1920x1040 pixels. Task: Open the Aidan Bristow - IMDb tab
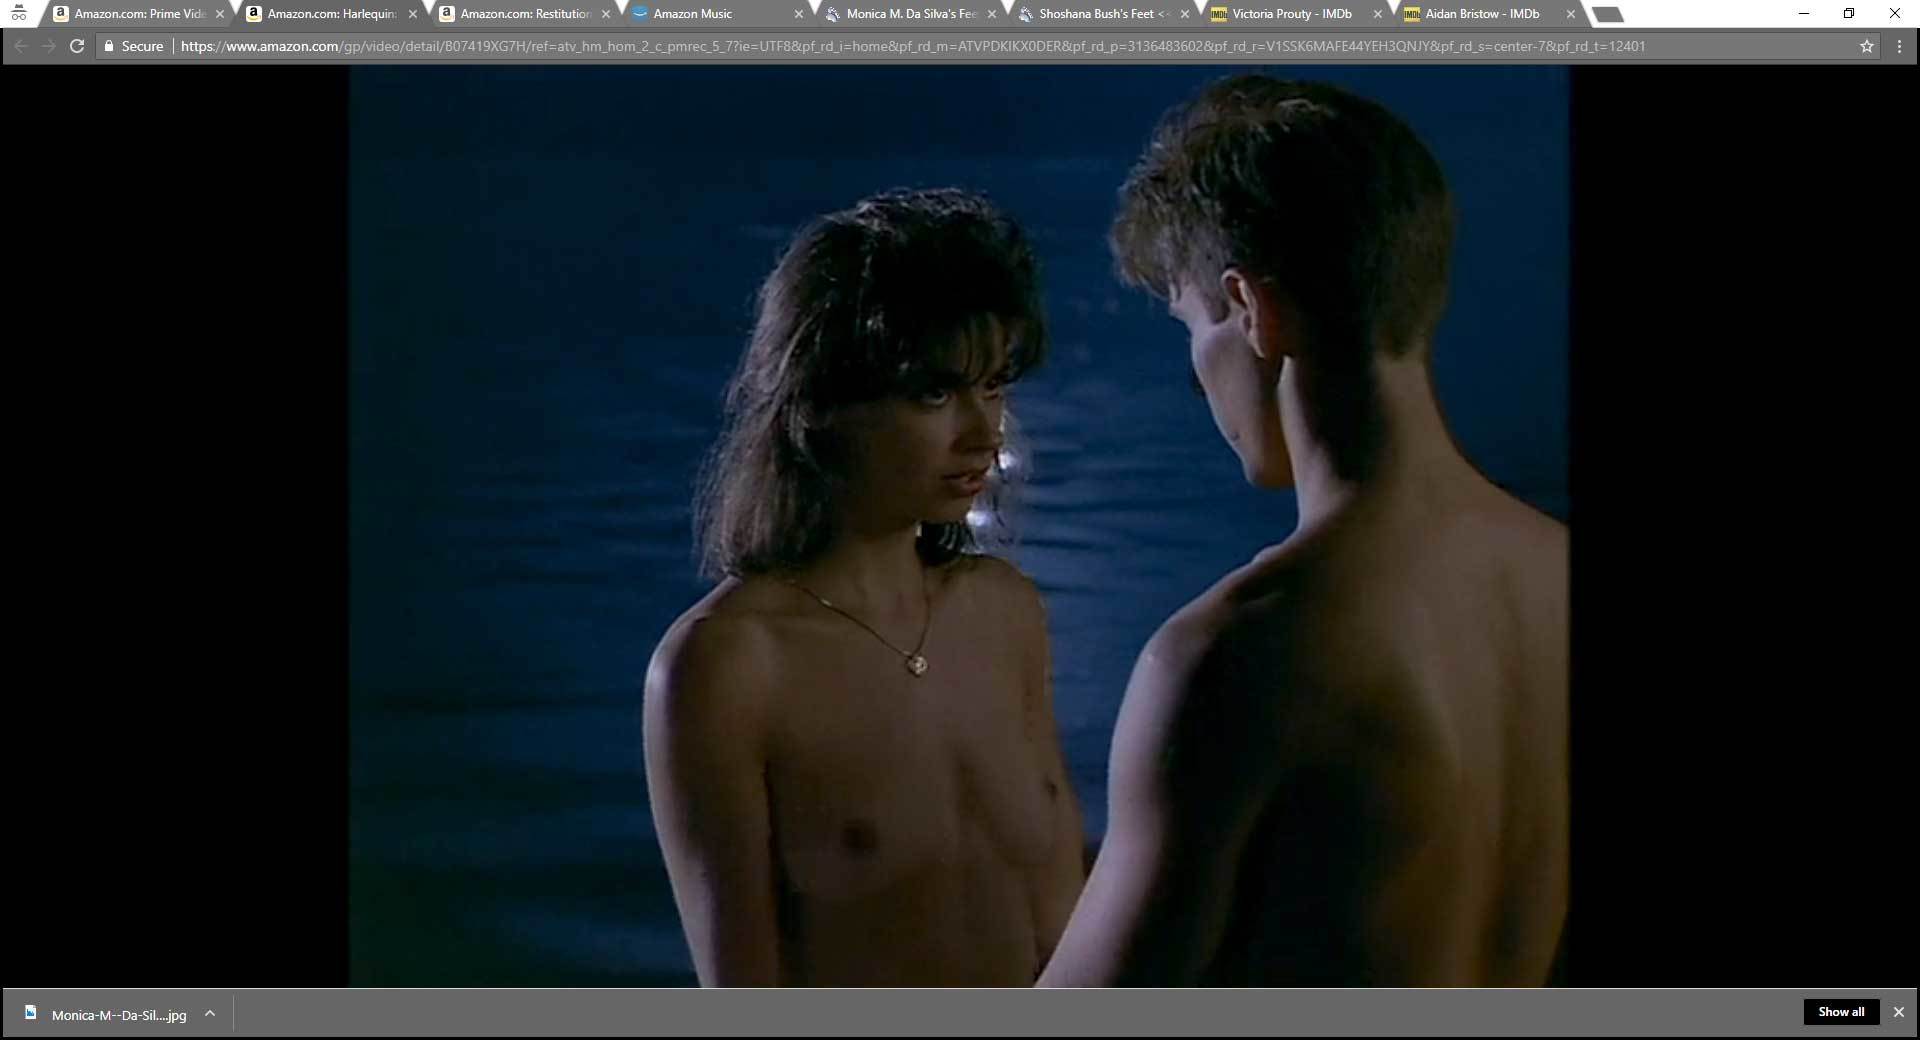tap(1481, 14)
